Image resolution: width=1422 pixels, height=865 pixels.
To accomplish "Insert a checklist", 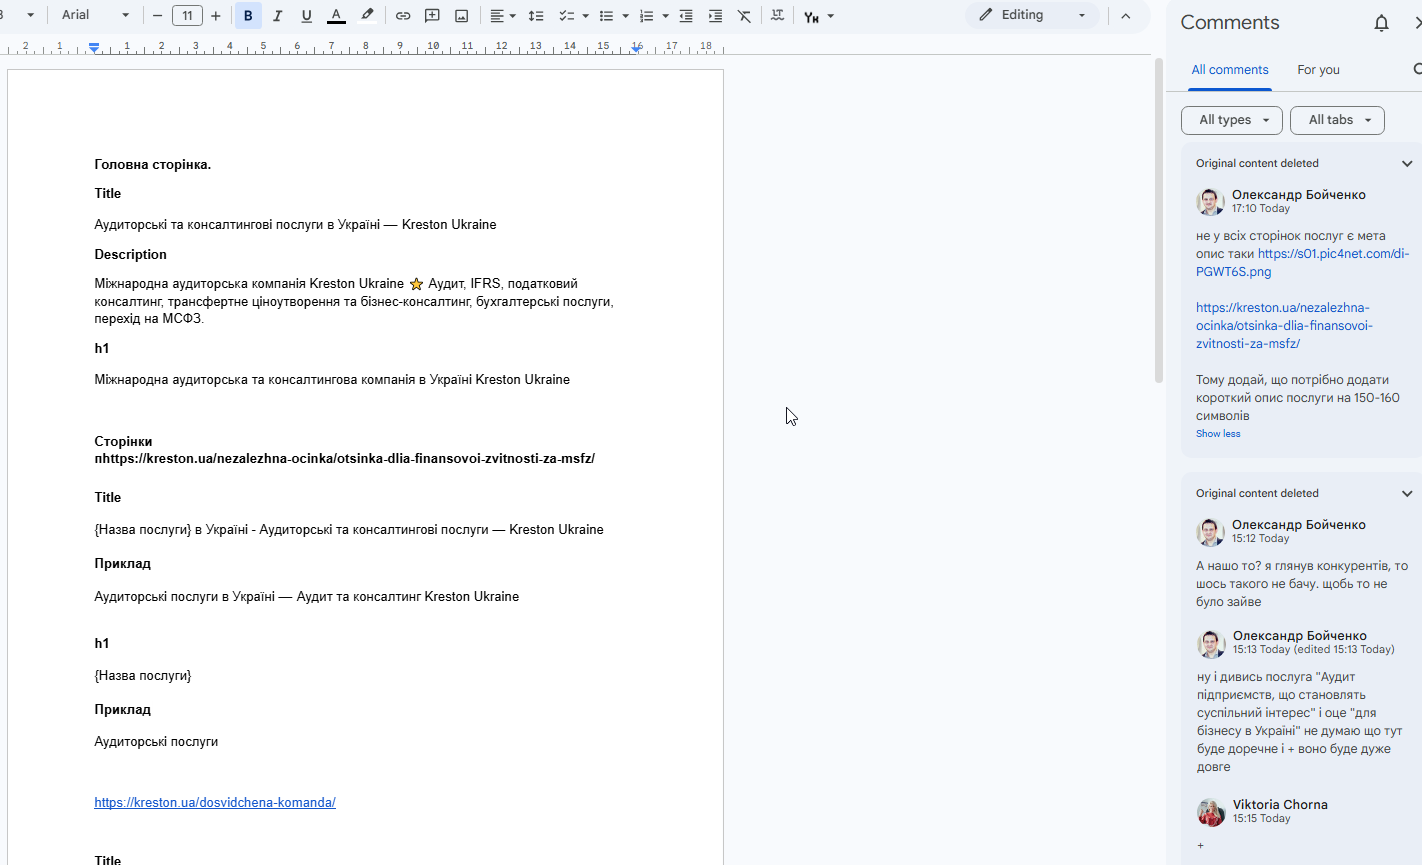I will click(x=566, y=16).
